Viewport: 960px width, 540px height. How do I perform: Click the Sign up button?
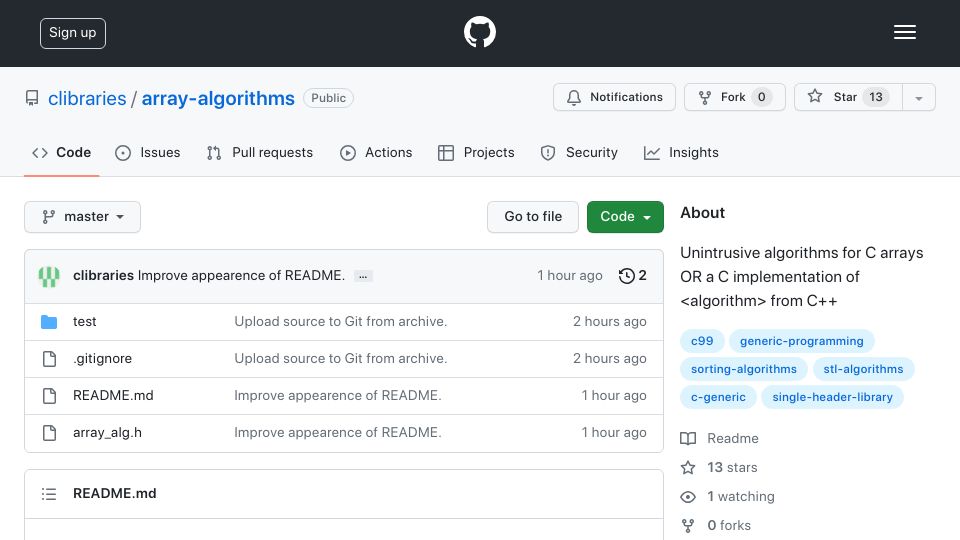[x=73, y=33]
